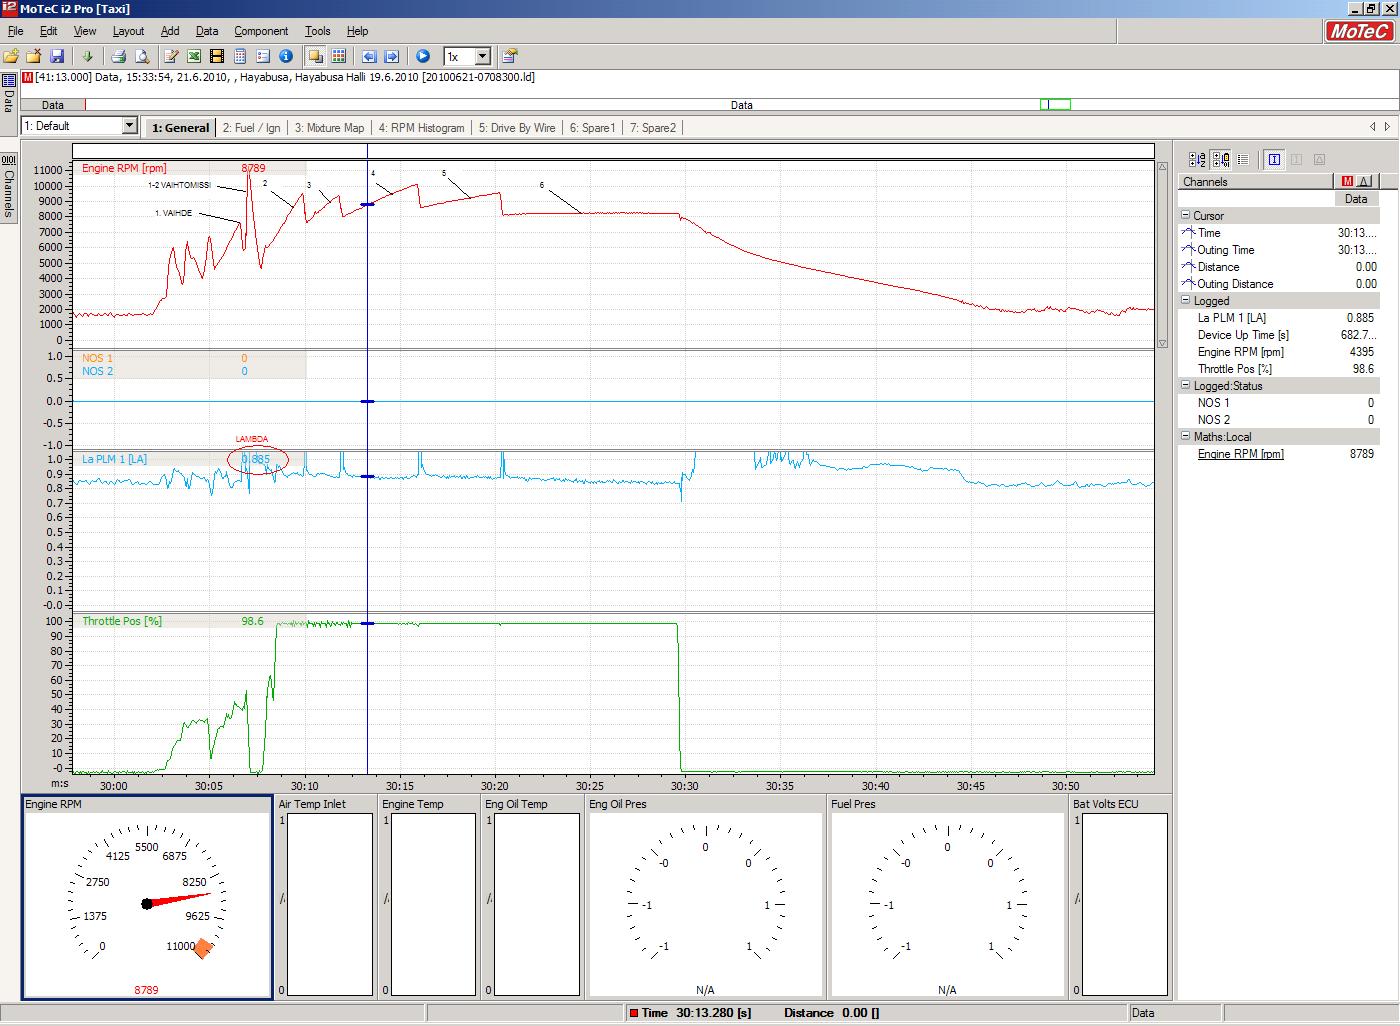Click the Engine RPM dial gauge
This screenshot has width=1400, height=1026.
(x=147, y=897)
